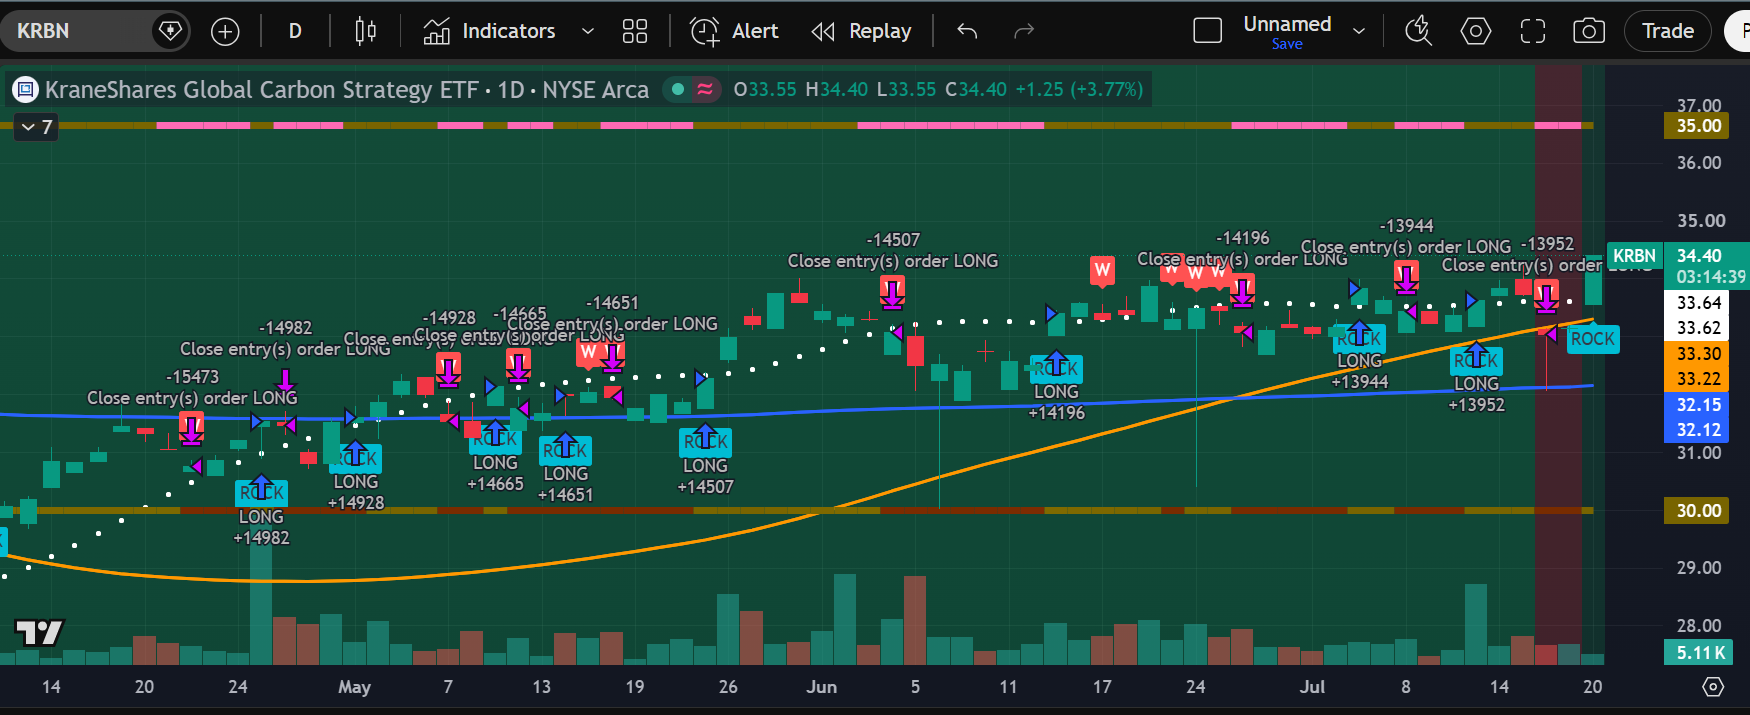
Task: Redo the last chart action
Action: (x=1023, y=31)
